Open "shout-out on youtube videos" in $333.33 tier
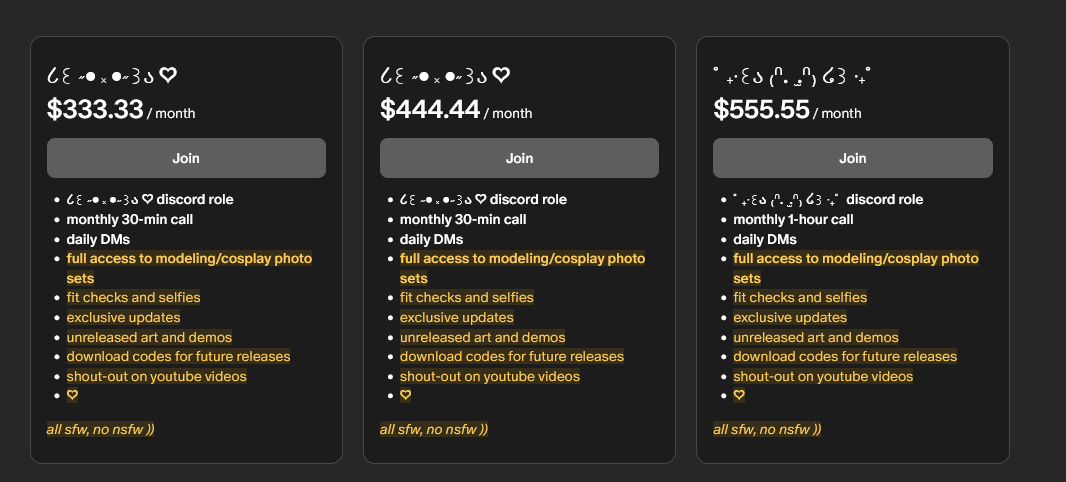This screenshot has height=482, width=1066. click(x=156, y=376)
